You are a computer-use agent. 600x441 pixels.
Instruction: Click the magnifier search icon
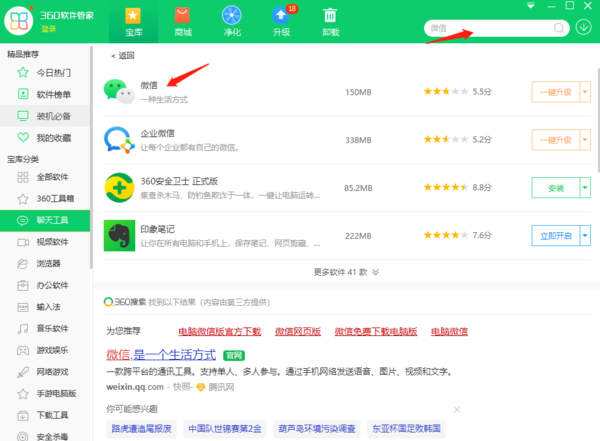coord(559,28)
